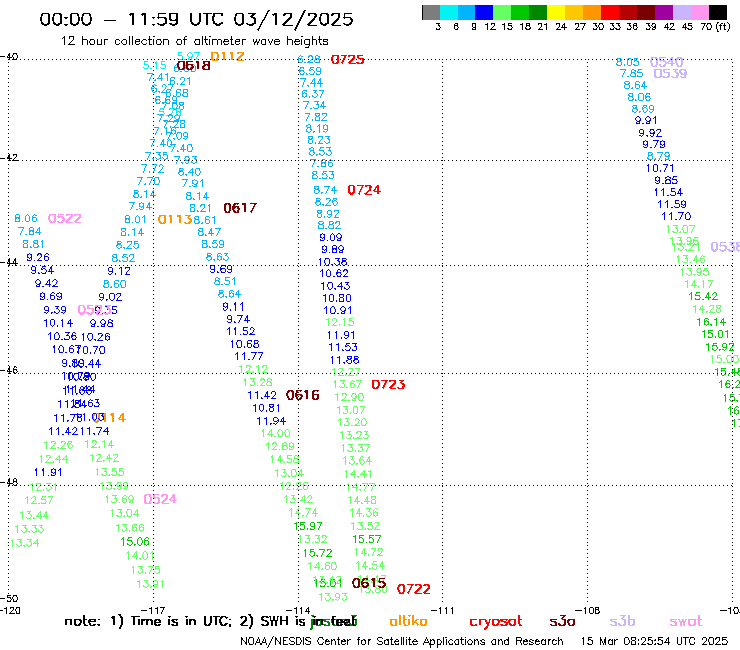Click the wave height value 15.57
740x650 pixels.
[367, 539]
